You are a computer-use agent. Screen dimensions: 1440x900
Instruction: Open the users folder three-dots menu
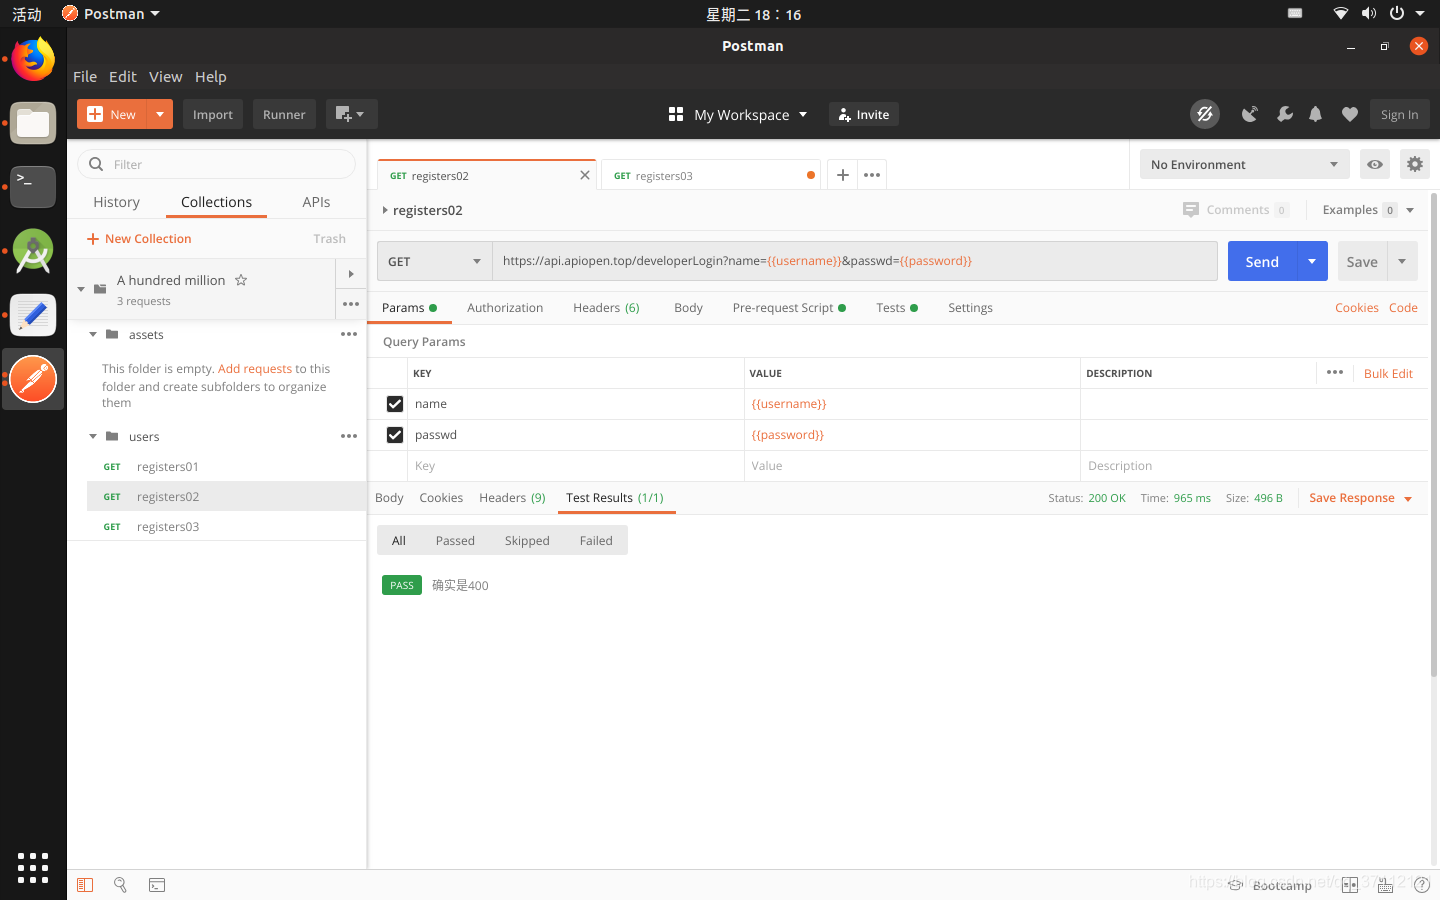pos(349,436)
